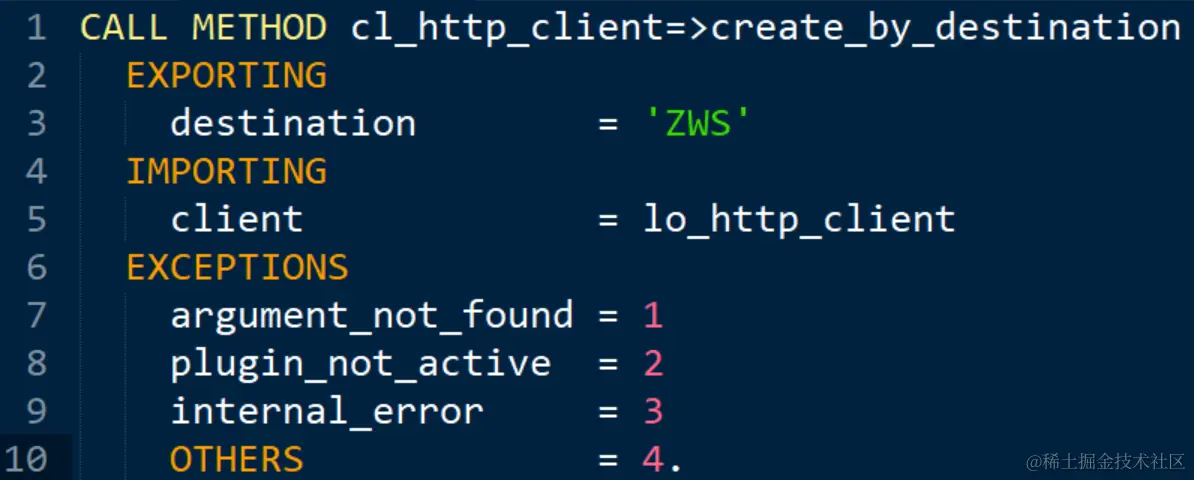Click the lo_http_client variable

pos(800,221)
